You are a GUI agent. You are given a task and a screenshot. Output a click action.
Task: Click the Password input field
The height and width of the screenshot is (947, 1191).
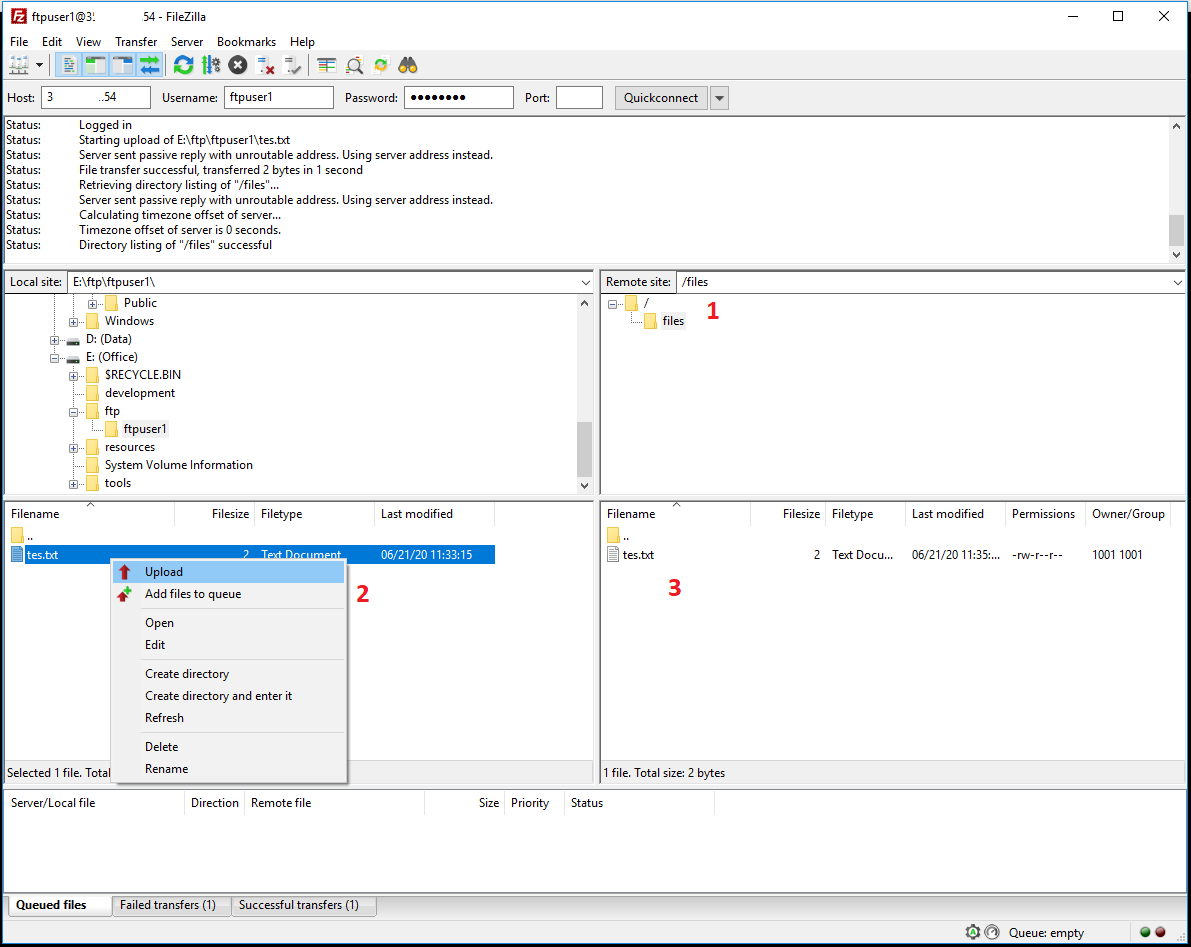459,97
